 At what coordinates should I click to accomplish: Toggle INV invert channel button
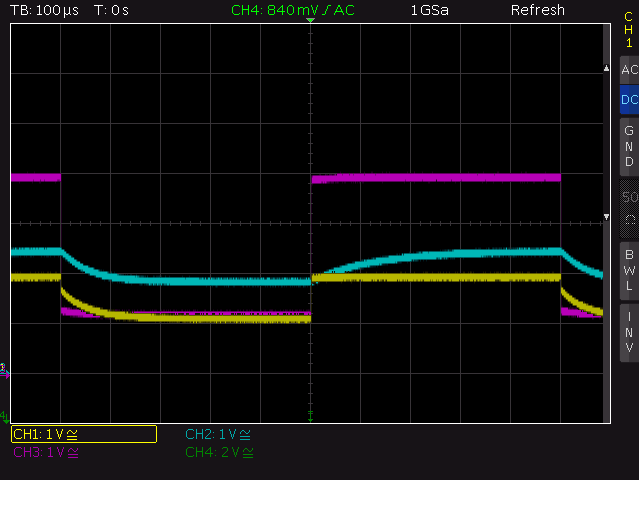pos(629,333)
